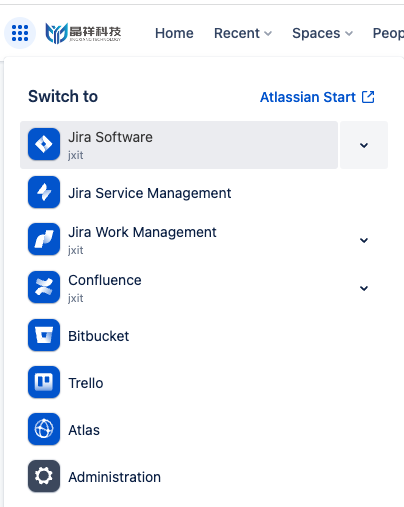Click the company logo in the header
Viewport: 404px width, 507px height.
point(83,33)
